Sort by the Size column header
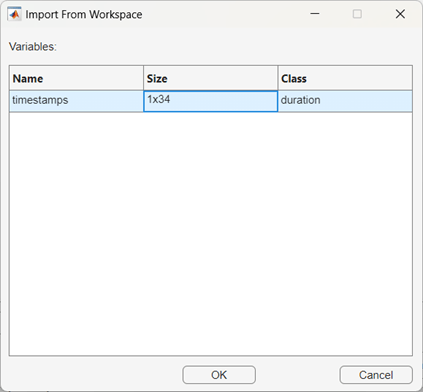This screenshot has width=423, height=392. (x=211, y=78)
